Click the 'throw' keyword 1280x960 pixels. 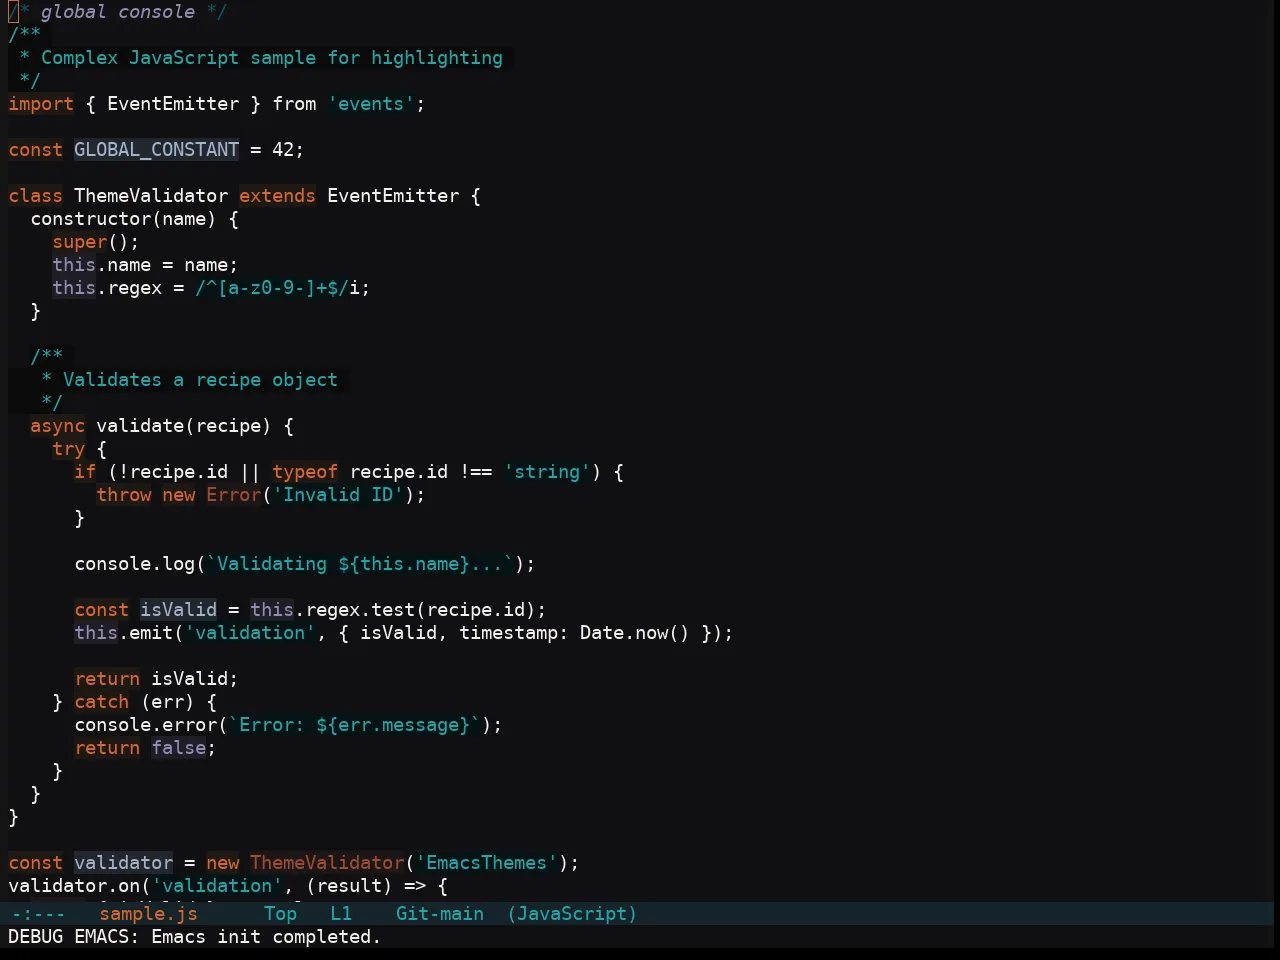coord(123,495)
